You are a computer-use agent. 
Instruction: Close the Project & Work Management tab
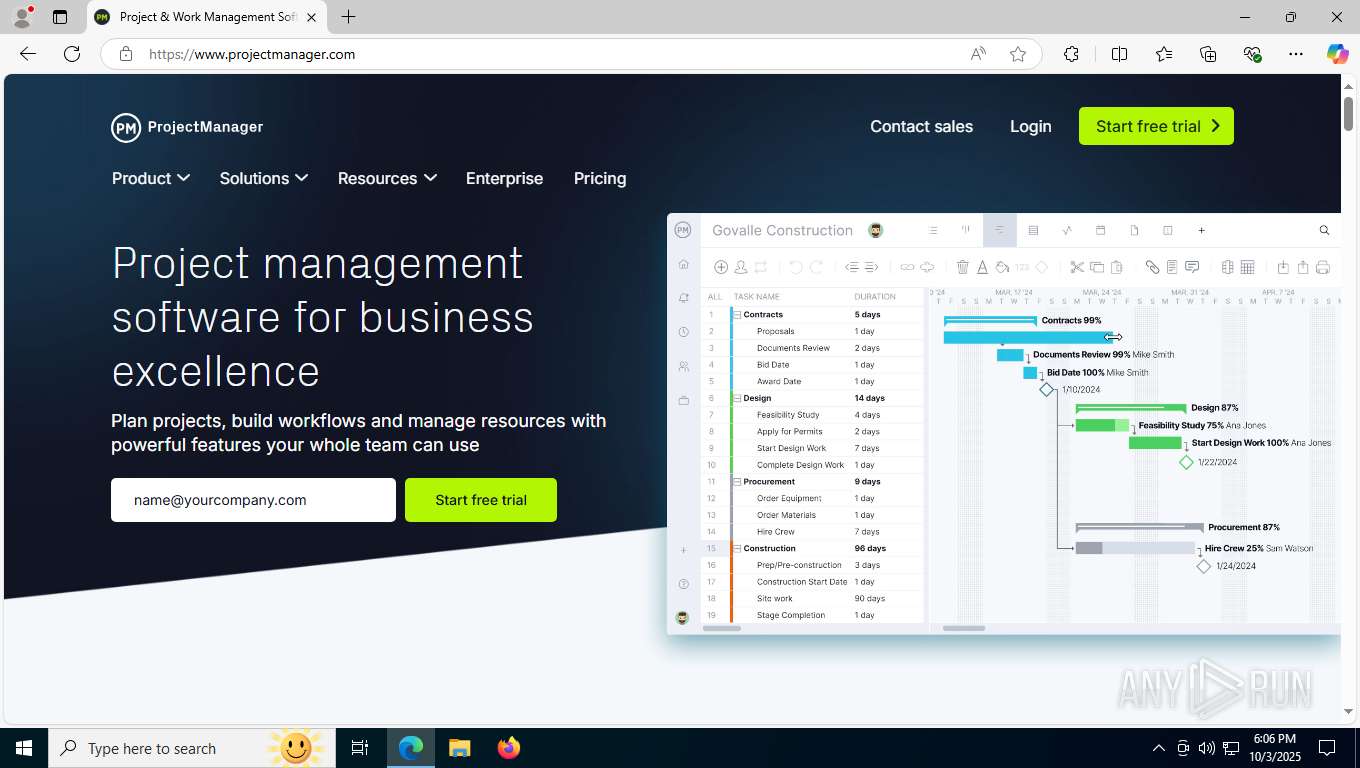pos(311,17)
